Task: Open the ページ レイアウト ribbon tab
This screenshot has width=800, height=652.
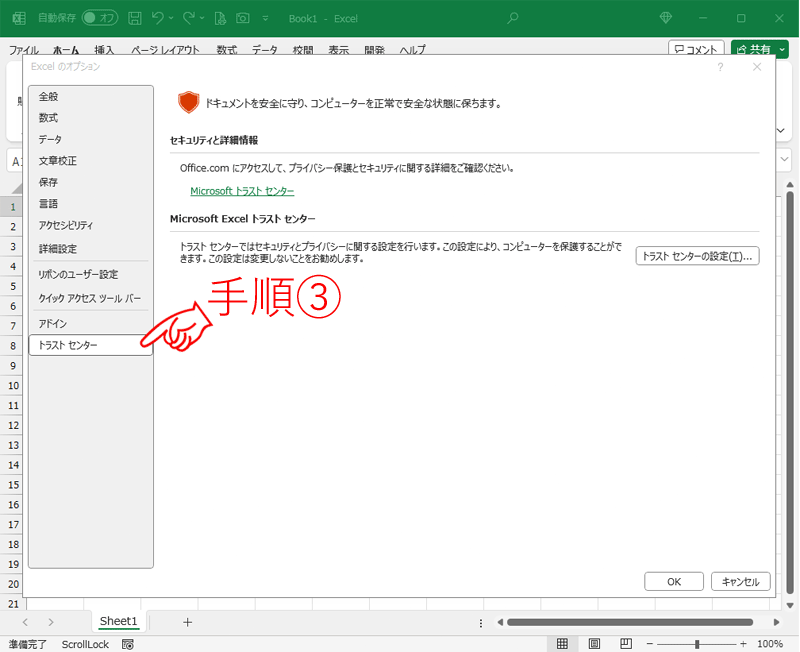Action: (x=165, y=49)
